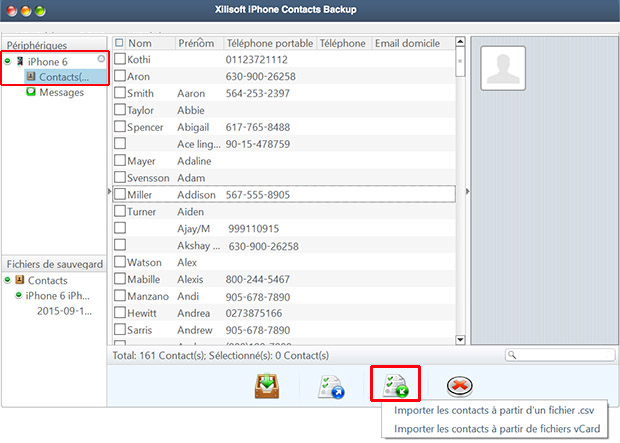The width and height of the screenshot is (620, 443).
Task: Click the export contacts icon with blue arrow
Action: point(331,387)
